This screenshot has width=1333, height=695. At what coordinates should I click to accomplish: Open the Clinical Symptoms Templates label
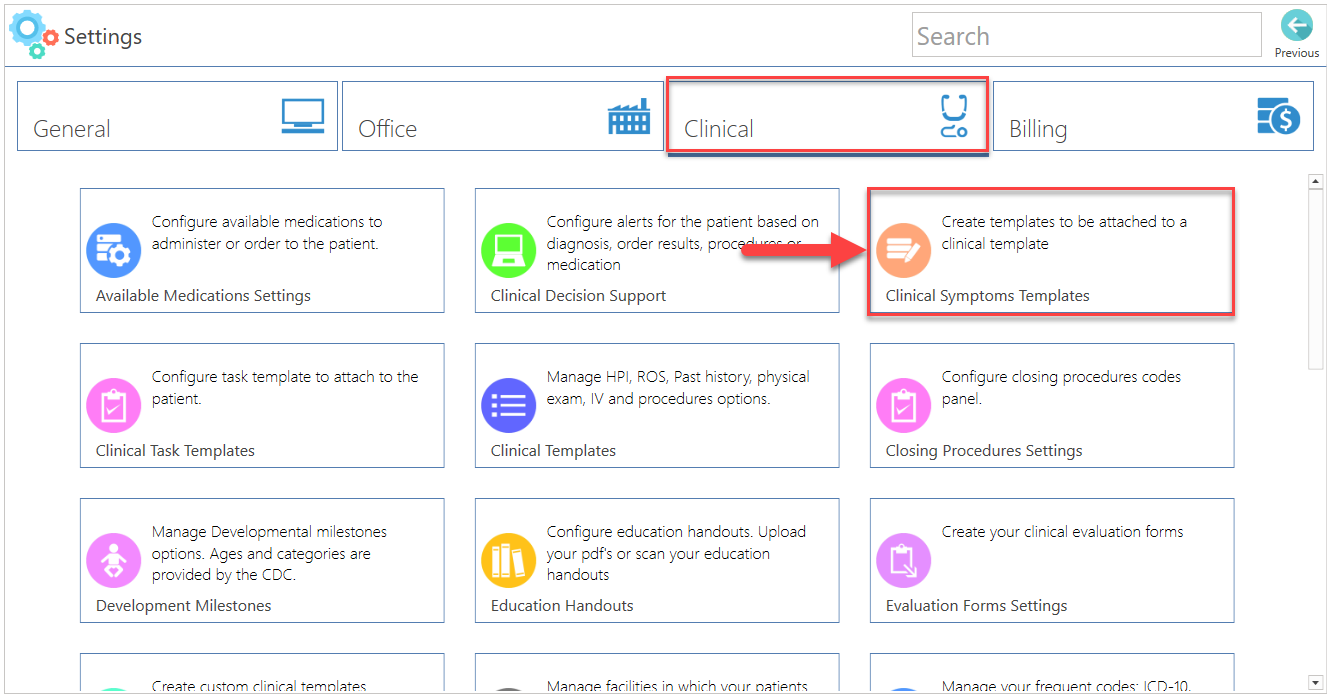click(987, 295)
